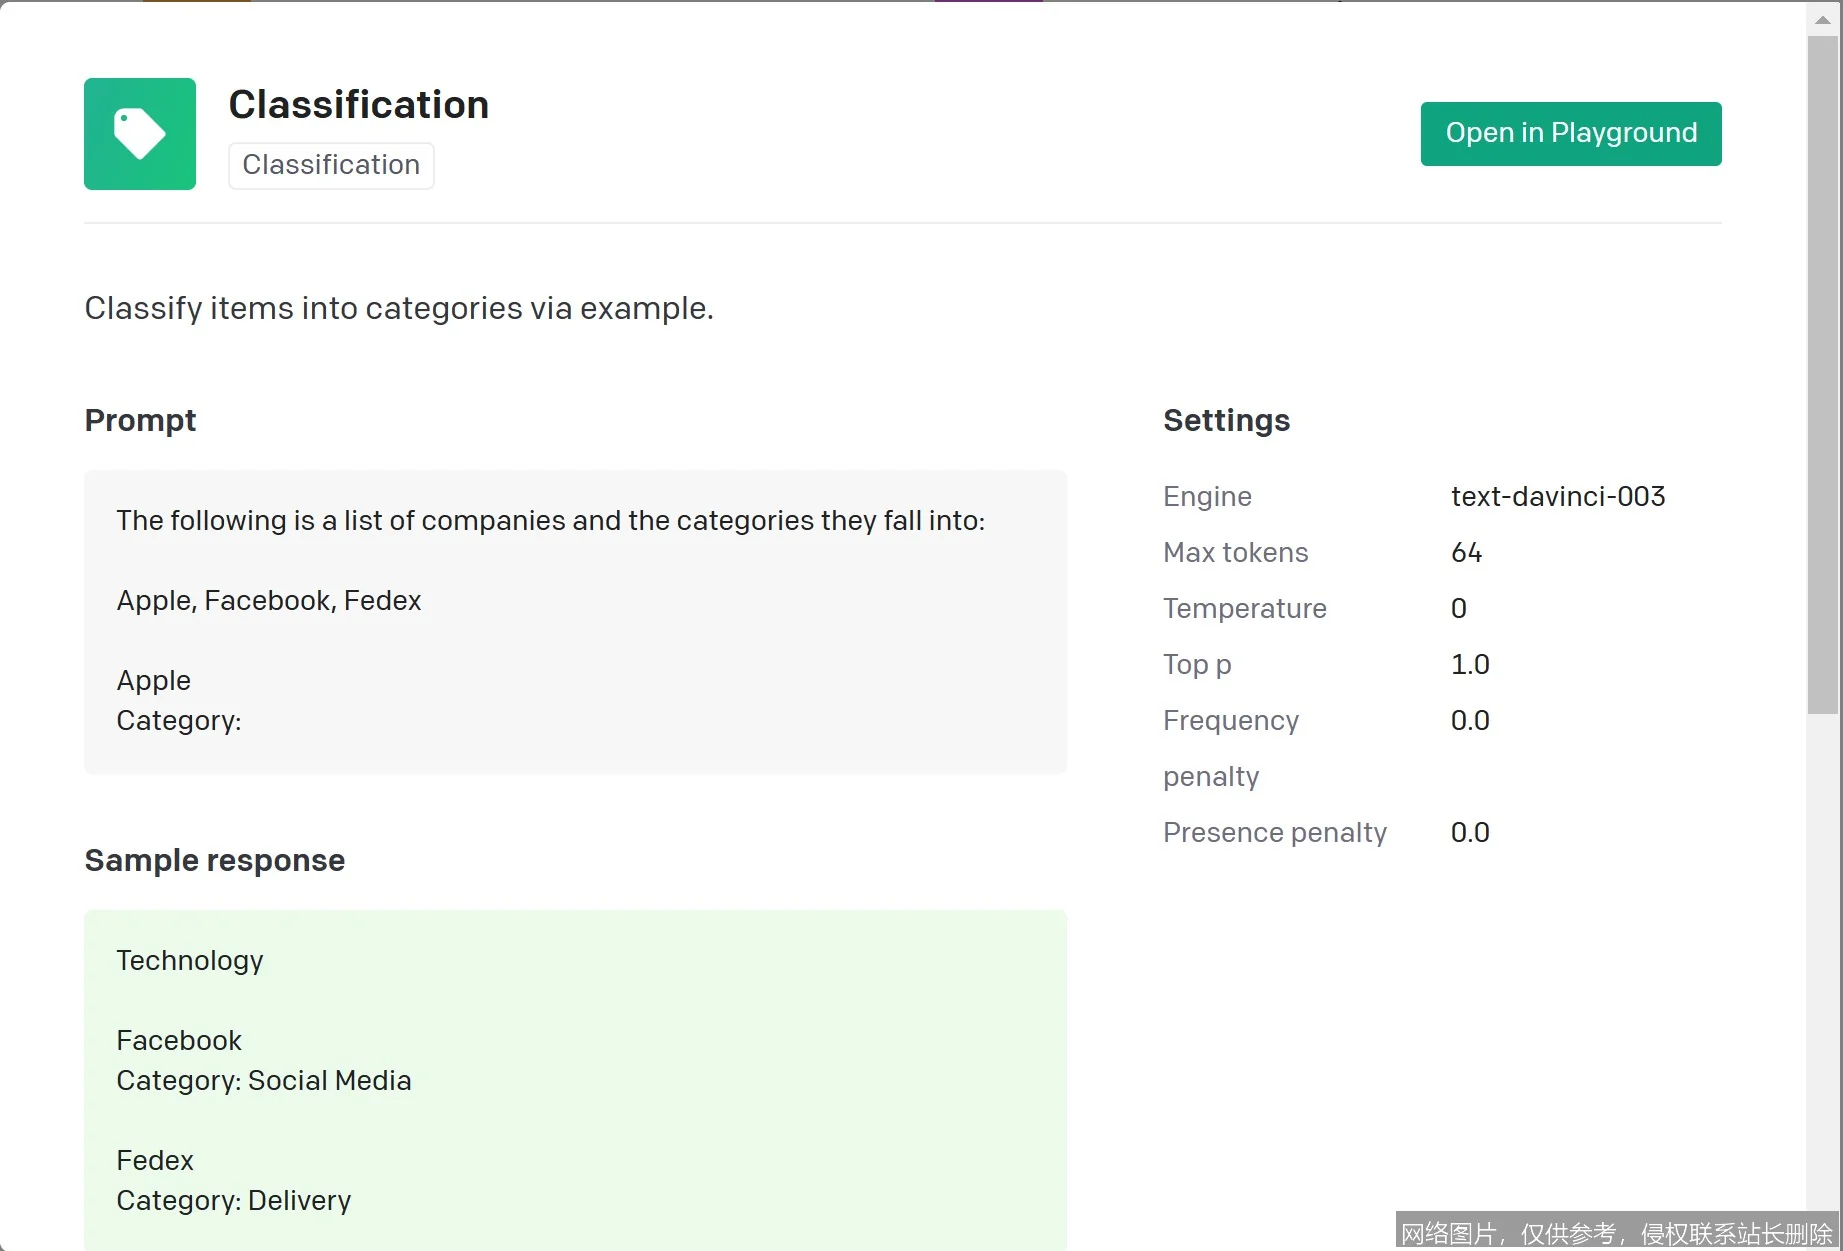Click the Classification page title
This screenshot has width=1843, height=1251.
359,105
